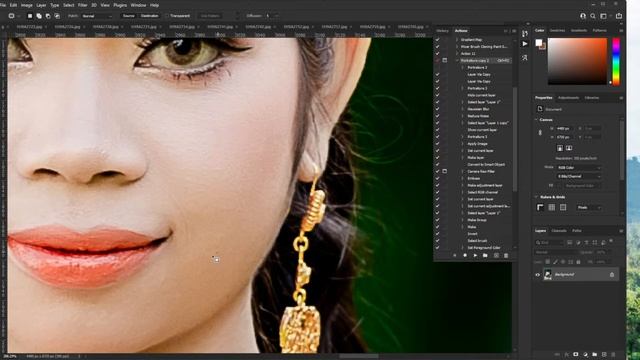Toggle Apply Image step checkmark
Image resolution: width=640 pixels, height=360 pixels.
click(x=438, y=144)
